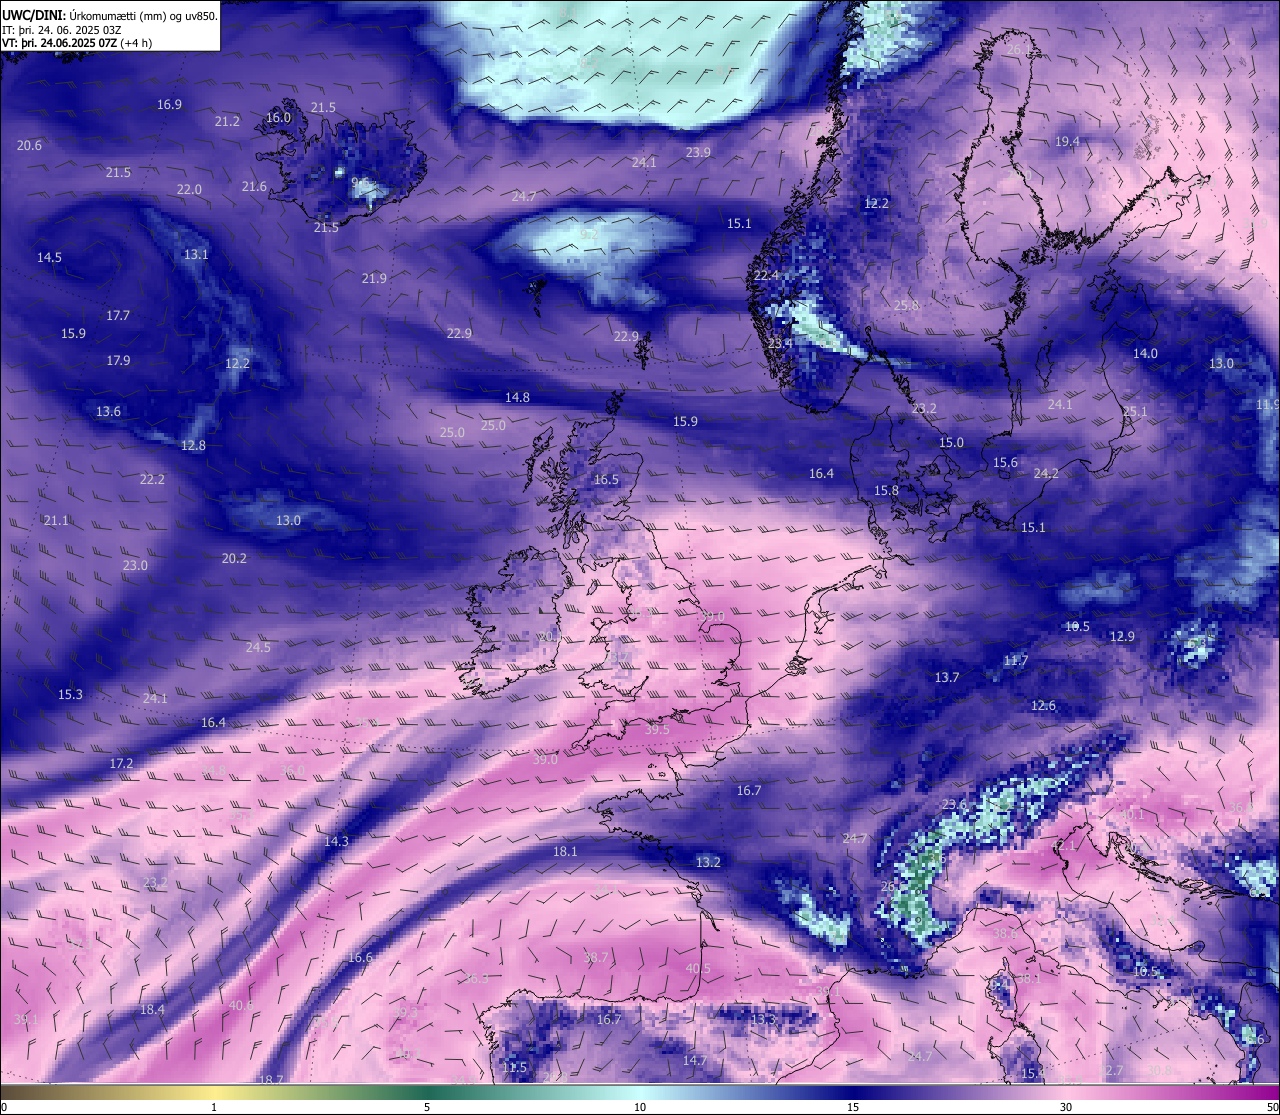
Task: Click the map value 13.2
Action: [x=708, y=863]
